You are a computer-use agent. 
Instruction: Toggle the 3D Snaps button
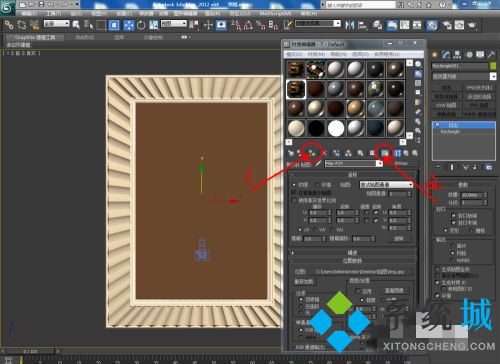click(236, 25)
